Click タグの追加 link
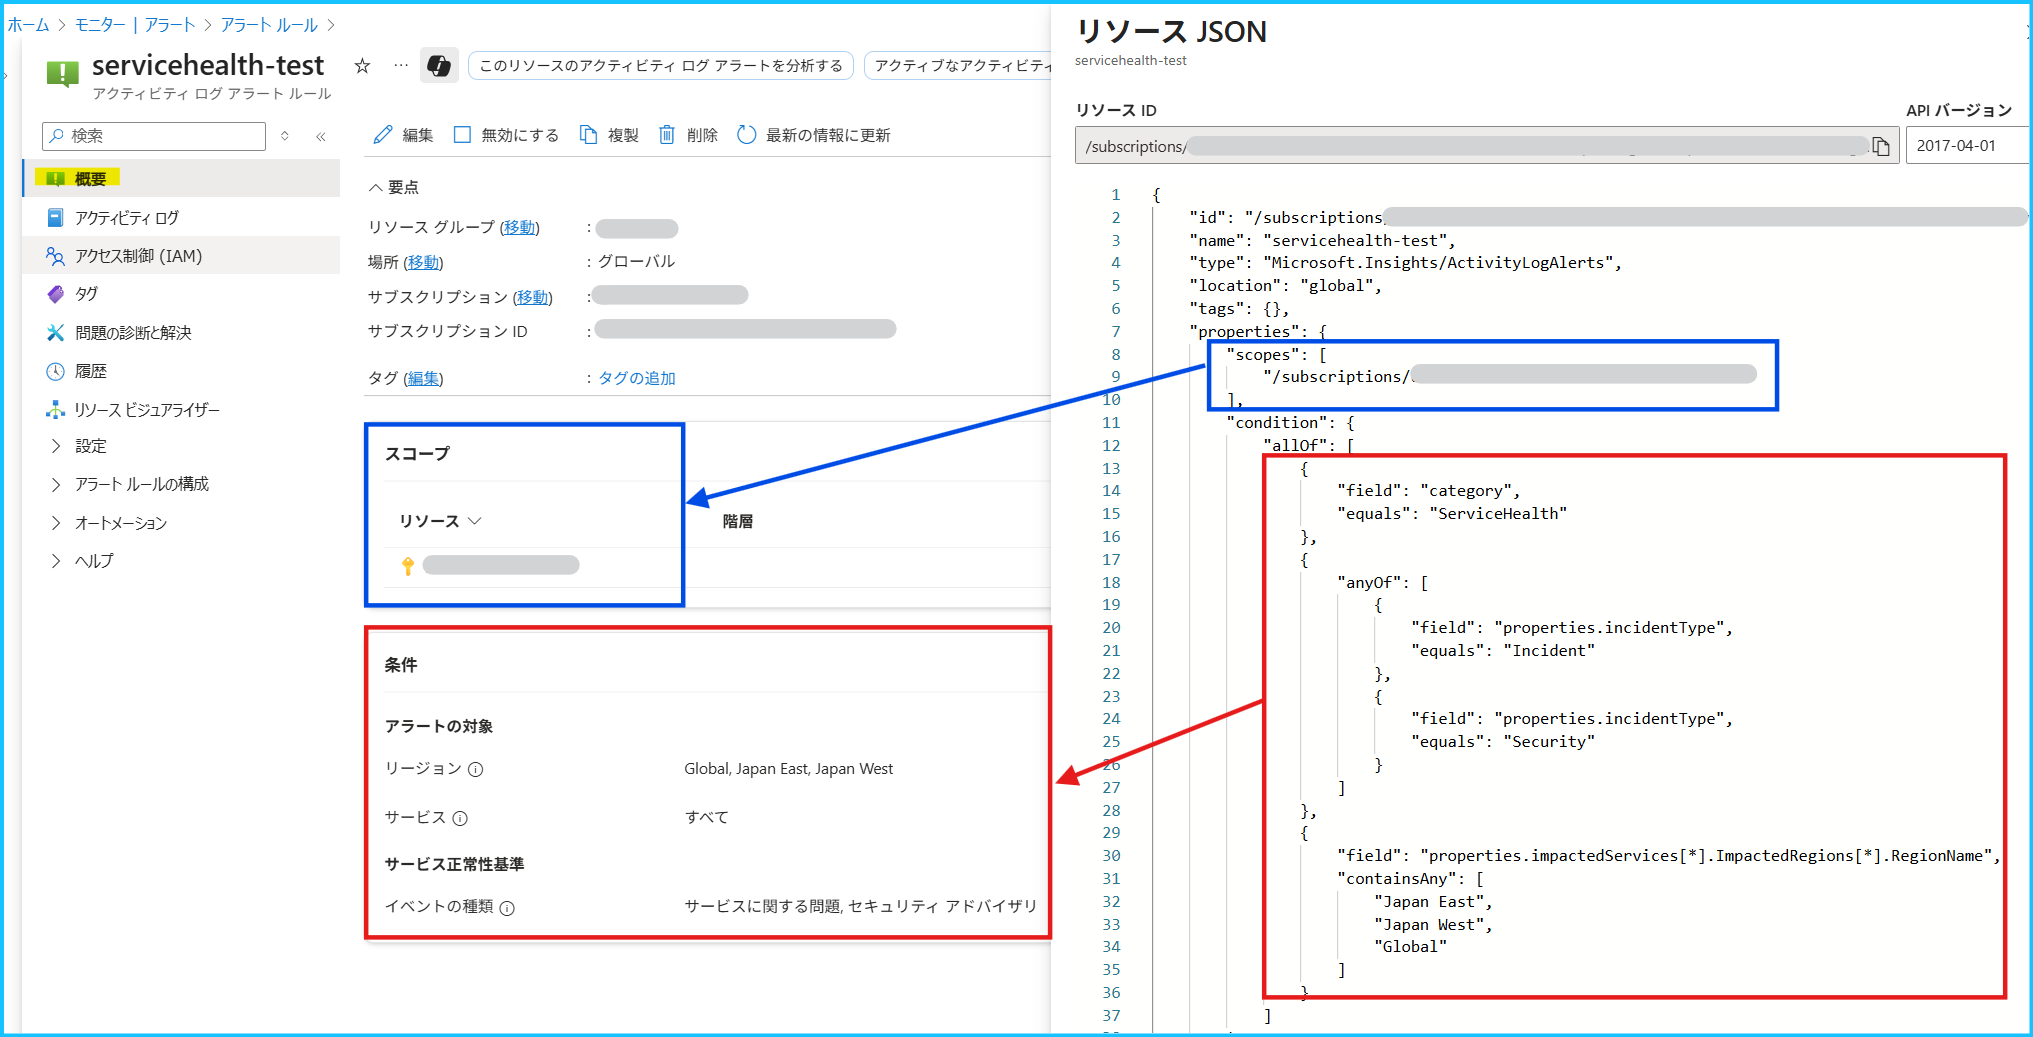 click(637, 378)
